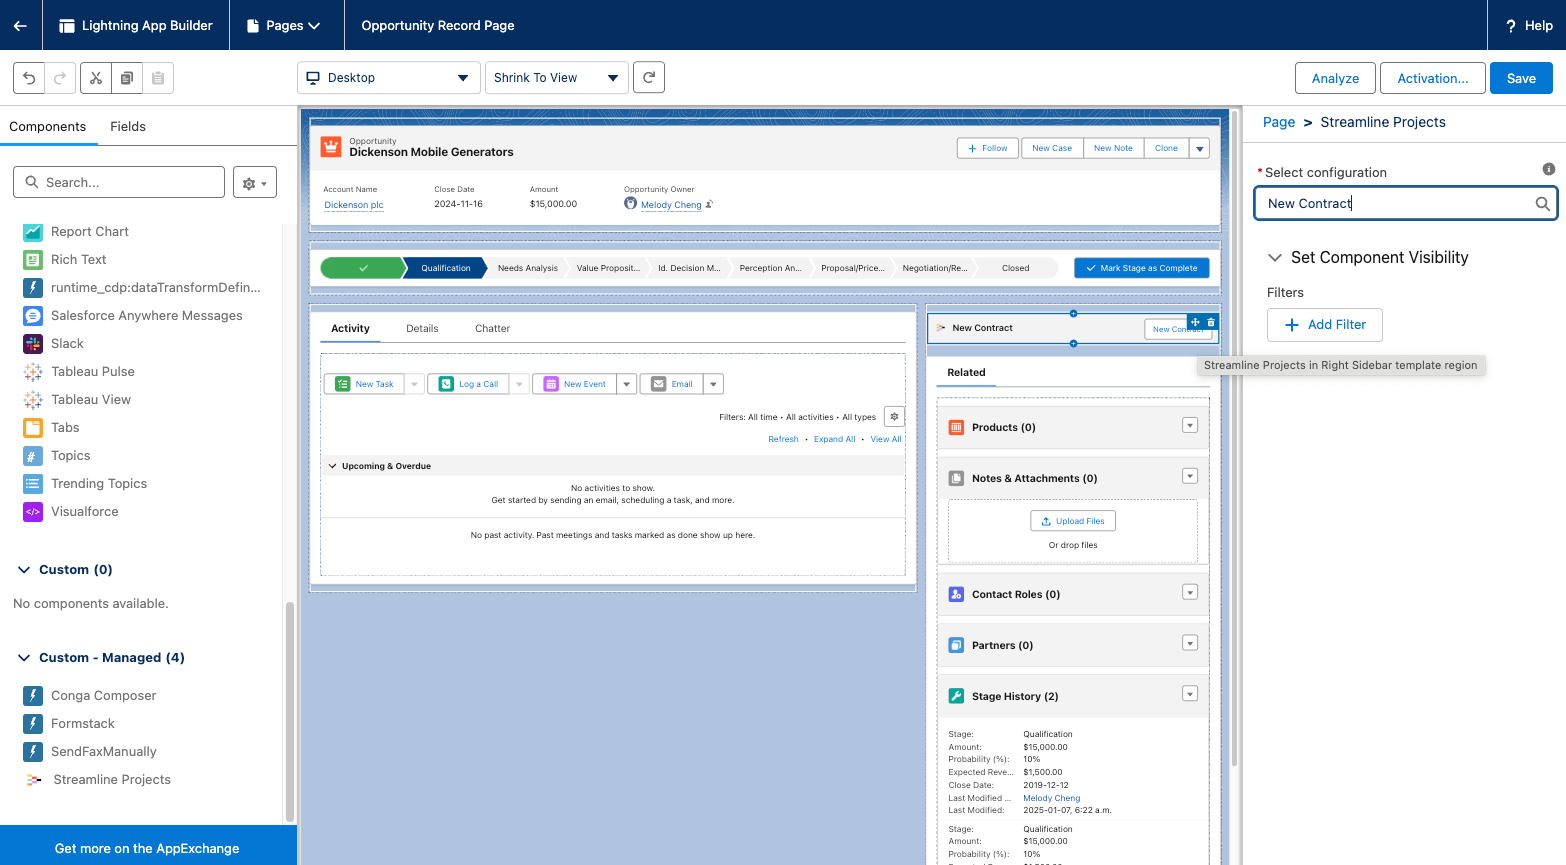Click the undo arrow icon
This screenshot has height=865, width=1566.
tap(29, 78)
